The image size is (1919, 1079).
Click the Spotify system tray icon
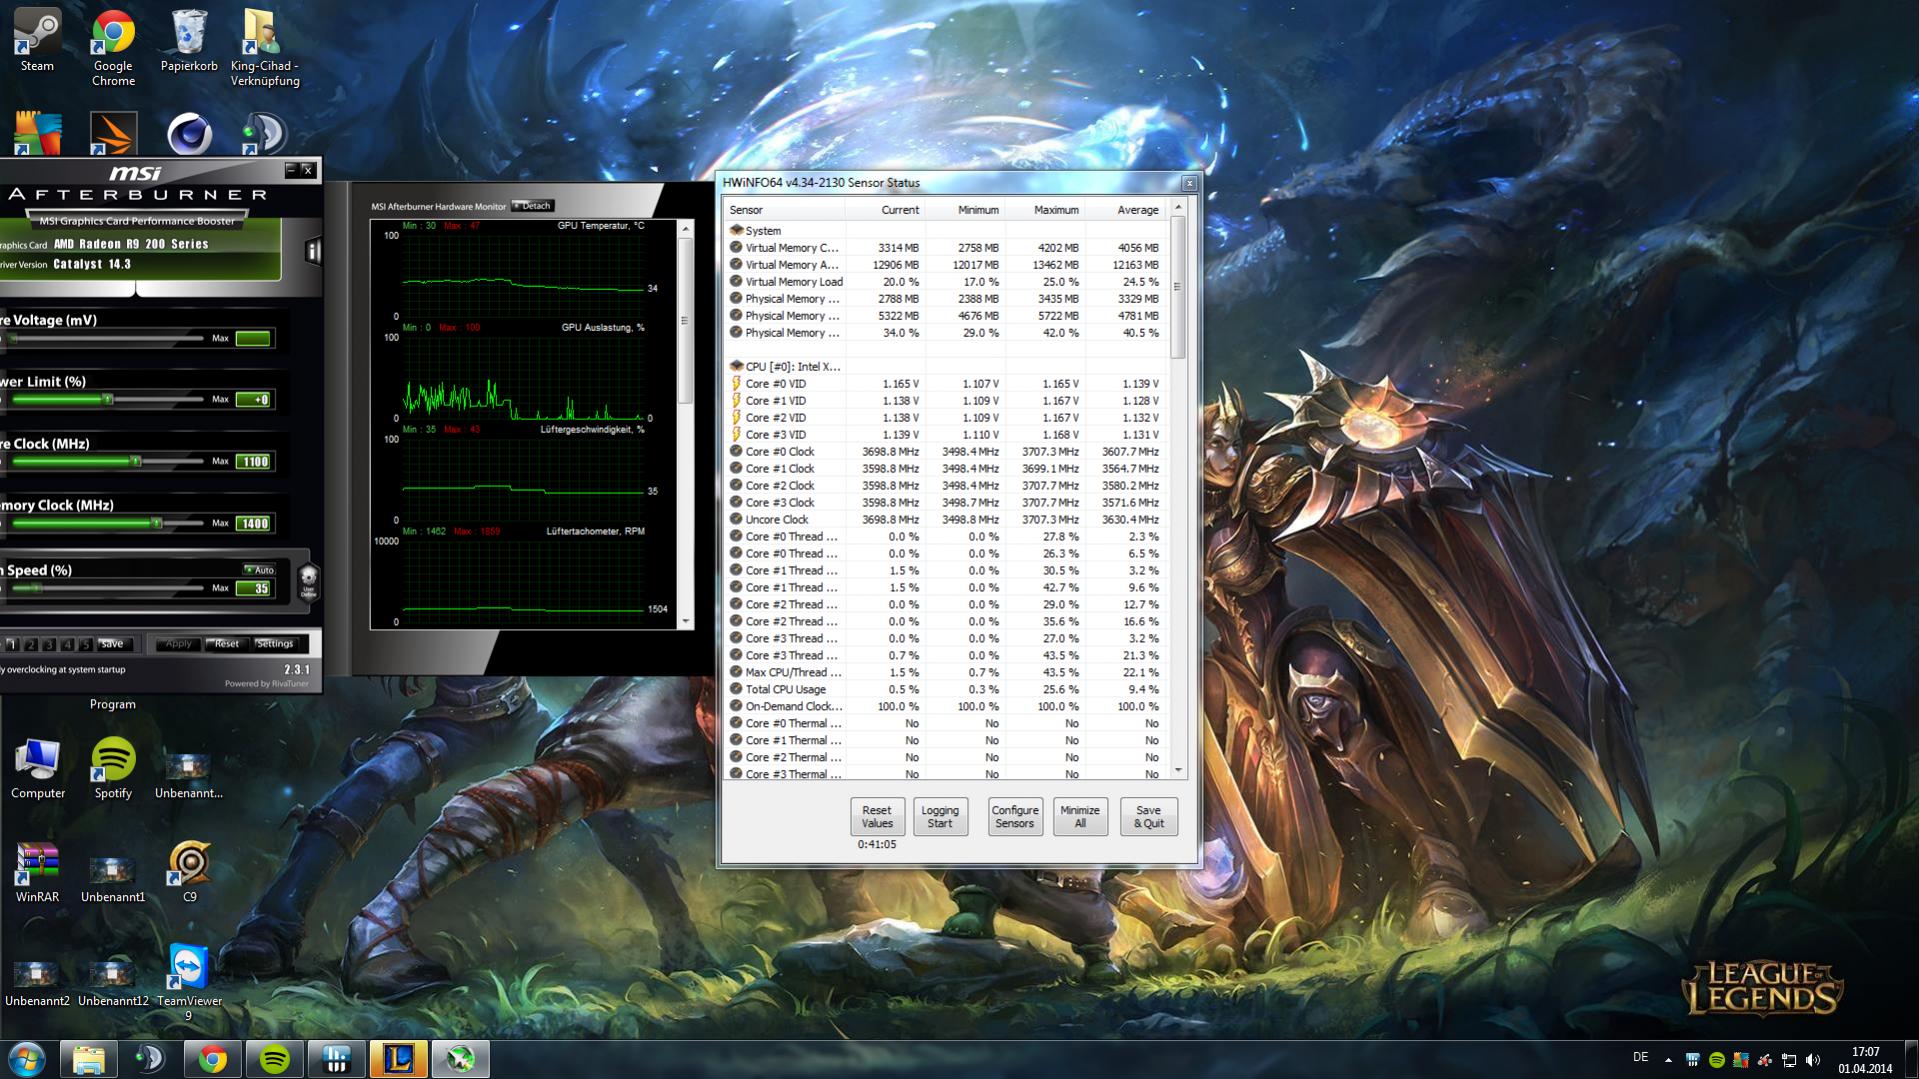(1717, 1059)
